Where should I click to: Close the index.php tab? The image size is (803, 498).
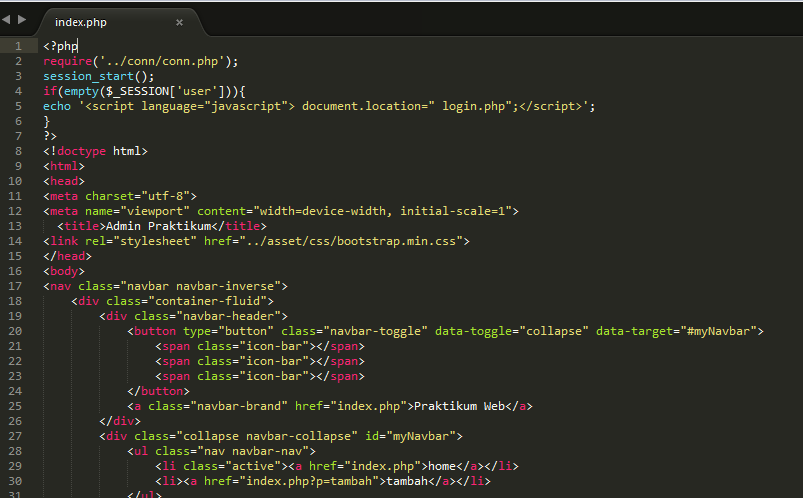pos(179,23)
